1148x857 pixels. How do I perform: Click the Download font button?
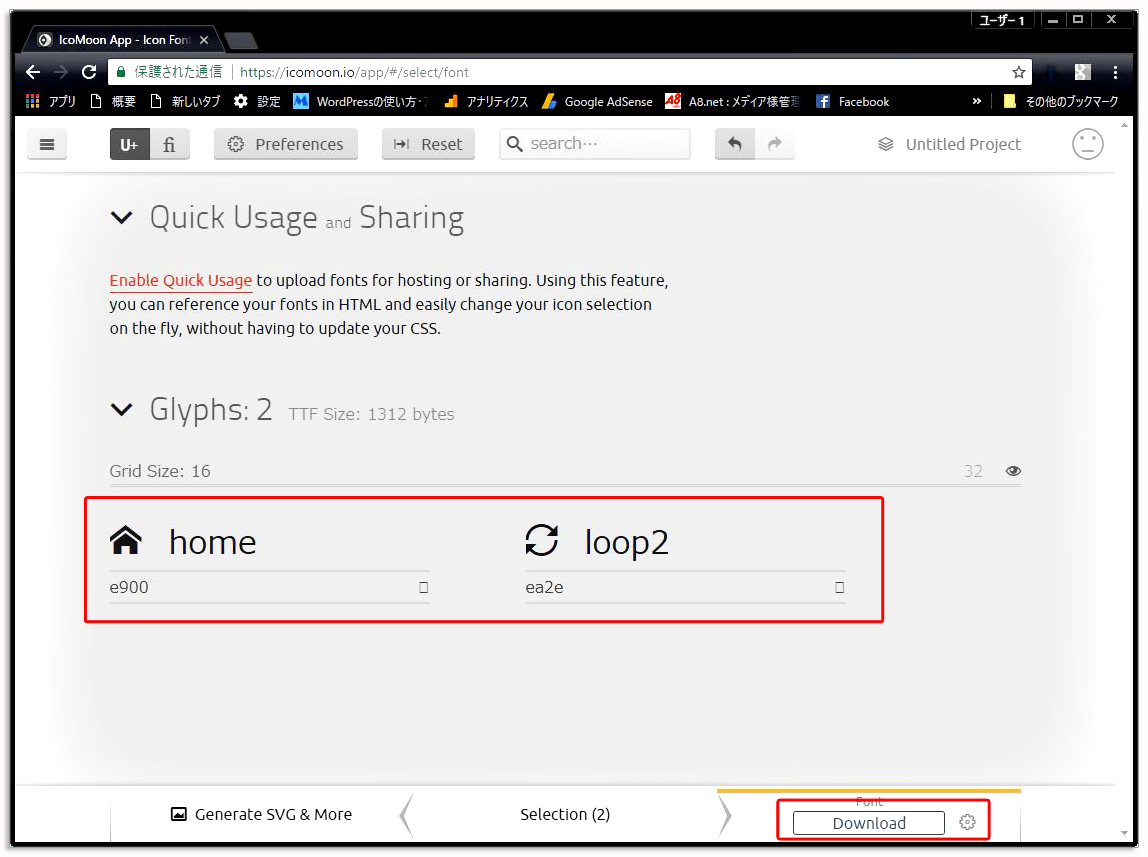(x=868, y=823)
